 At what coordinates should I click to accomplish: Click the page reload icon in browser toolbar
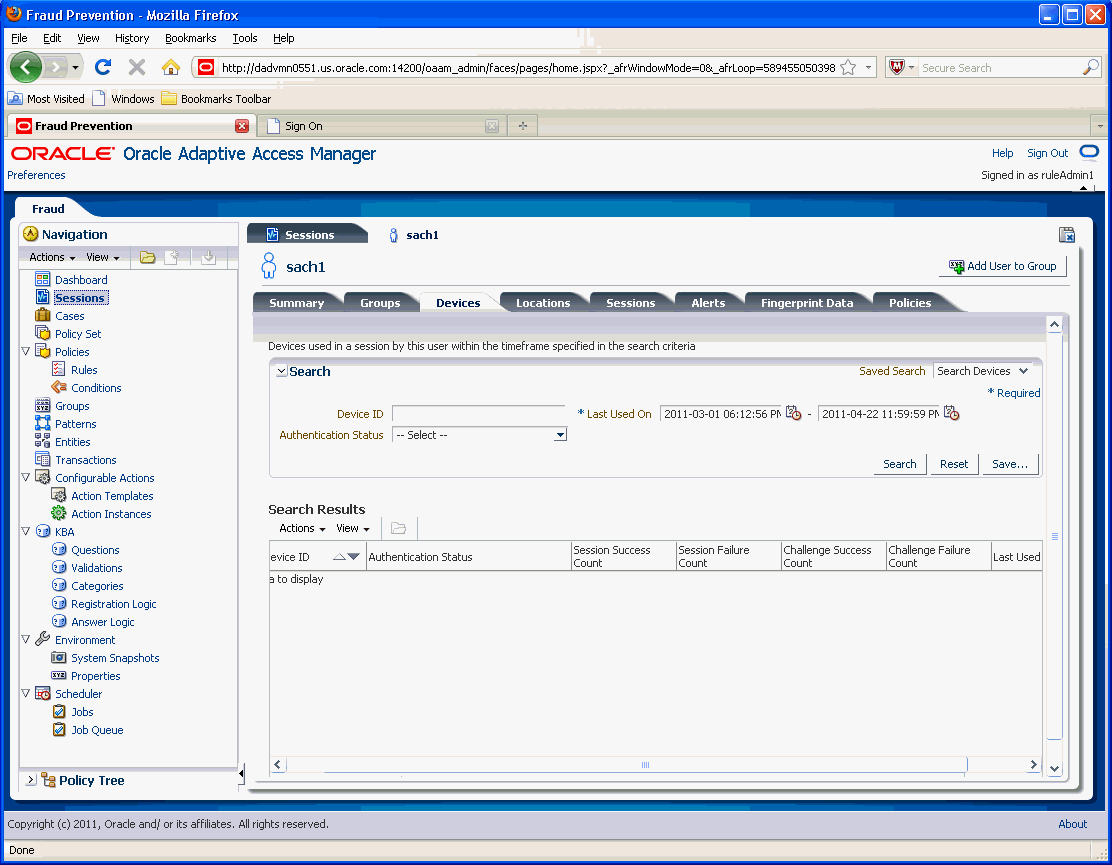103,67
